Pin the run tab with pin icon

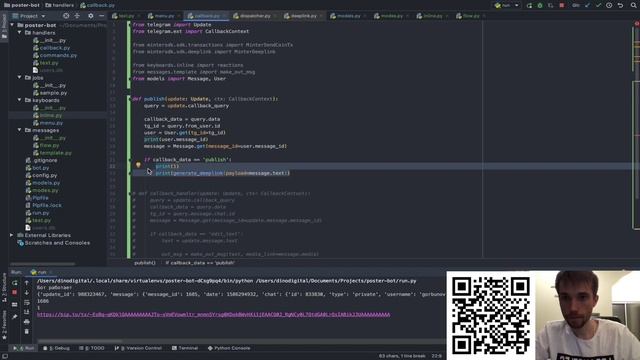(x=15, y=316)
